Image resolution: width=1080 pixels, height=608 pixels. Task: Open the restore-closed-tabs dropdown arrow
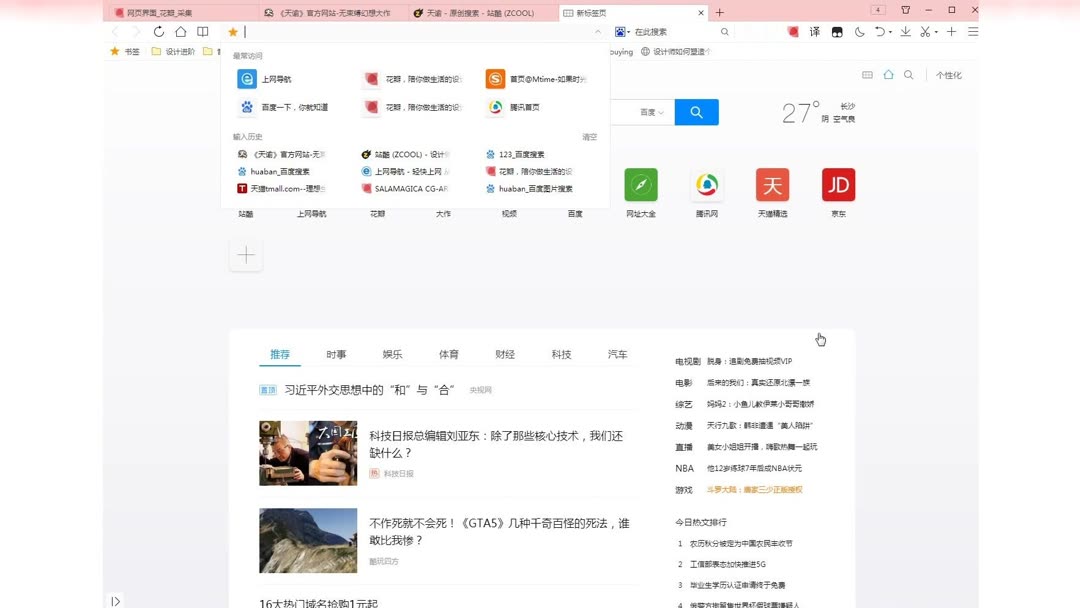[x=891, y=33]
